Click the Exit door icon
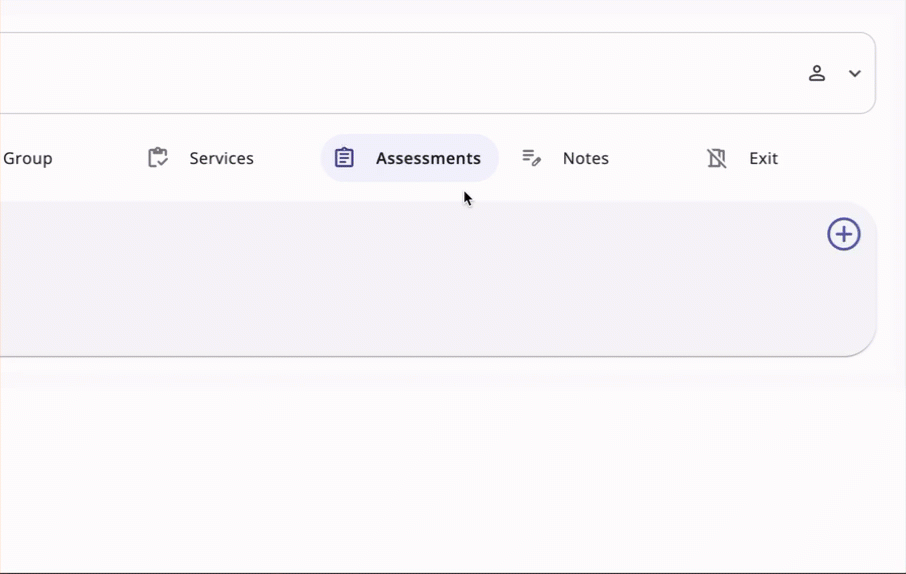Image resolution: width=906 pixels, height=574 pixels. pos(717,158)
